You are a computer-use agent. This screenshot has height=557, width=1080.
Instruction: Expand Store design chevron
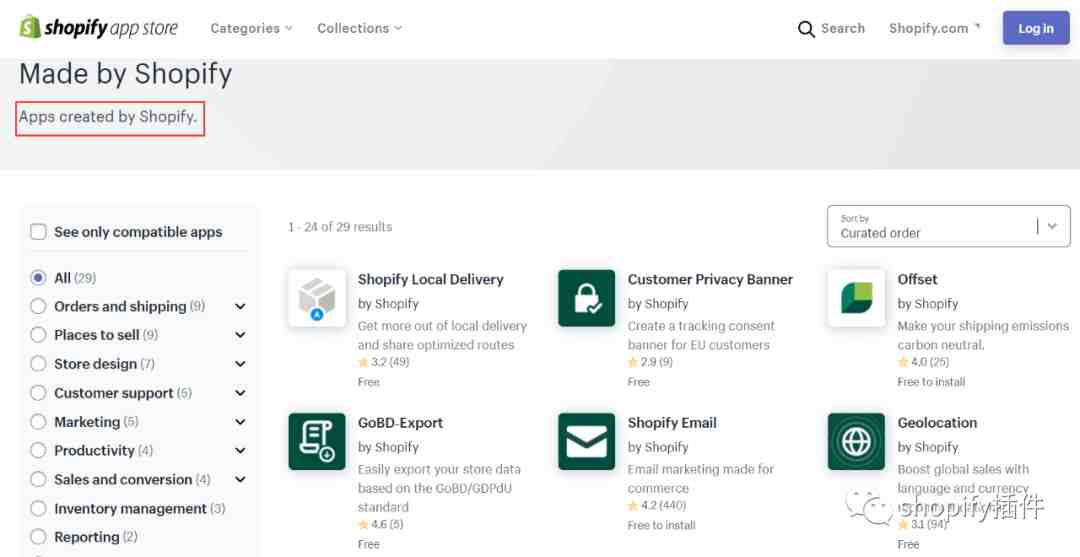(240, 364)
